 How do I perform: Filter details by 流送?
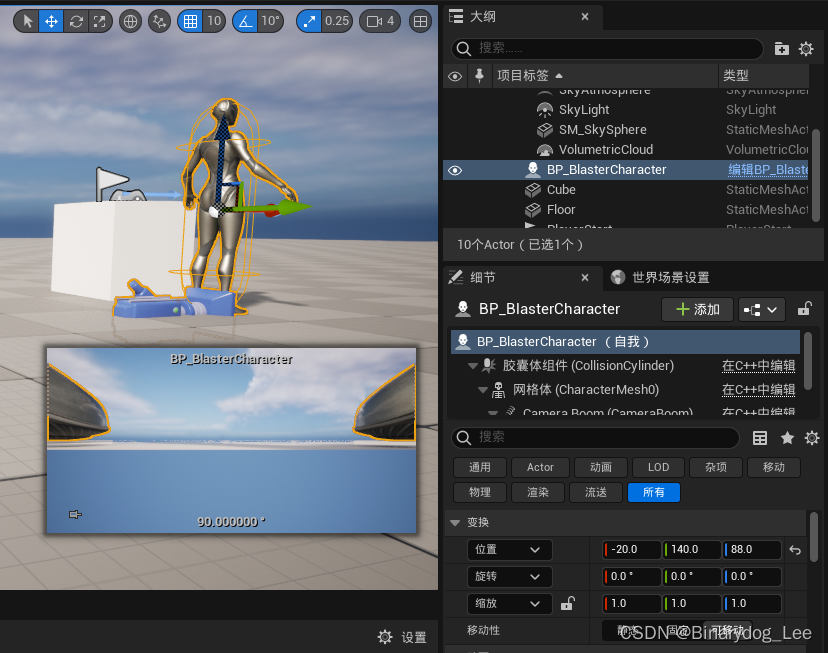point(596,493)
